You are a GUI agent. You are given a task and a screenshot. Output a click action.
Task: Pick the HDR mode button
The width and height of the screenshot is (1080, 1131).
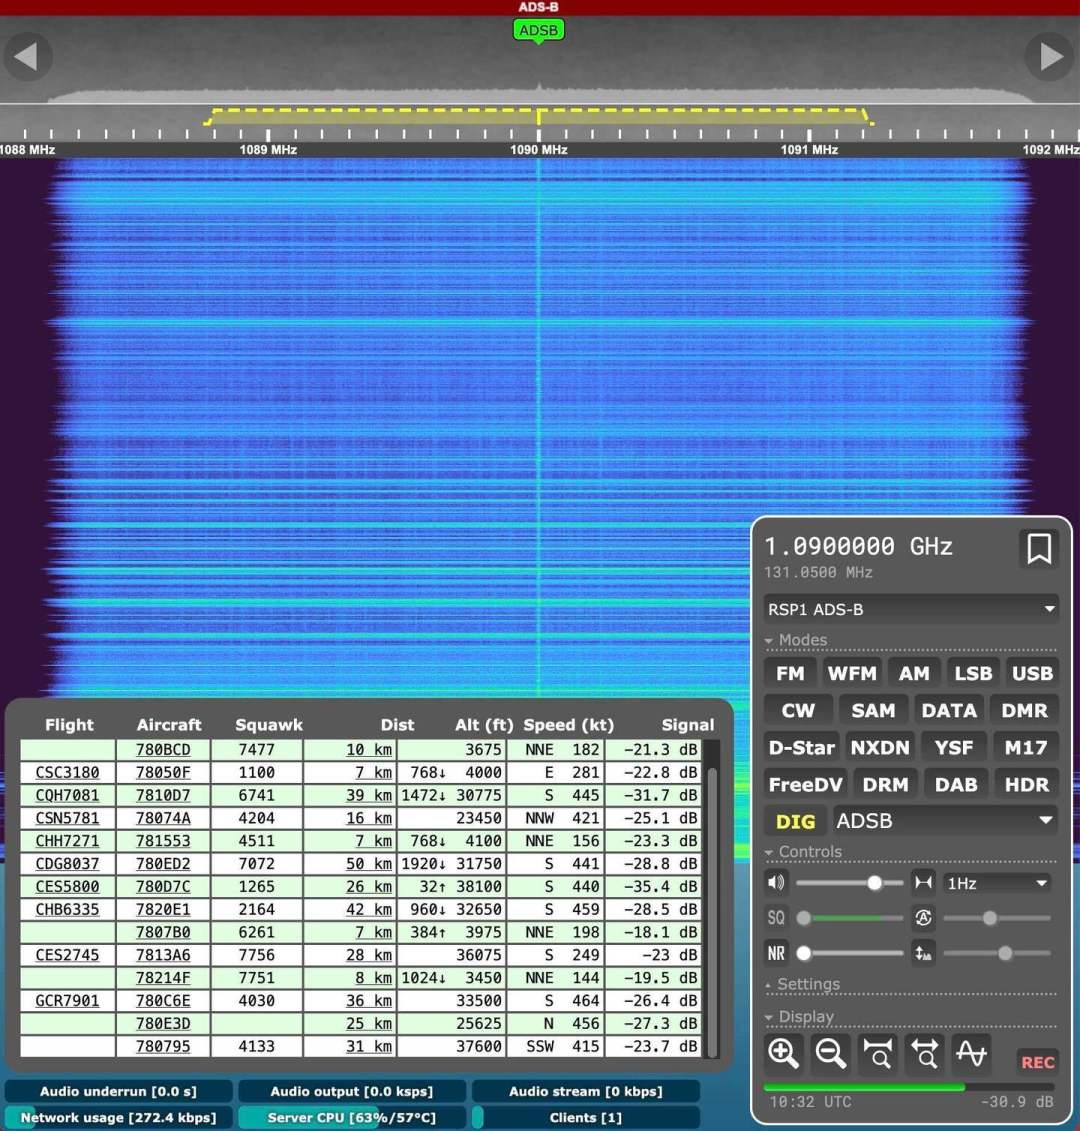point(1027,784)
